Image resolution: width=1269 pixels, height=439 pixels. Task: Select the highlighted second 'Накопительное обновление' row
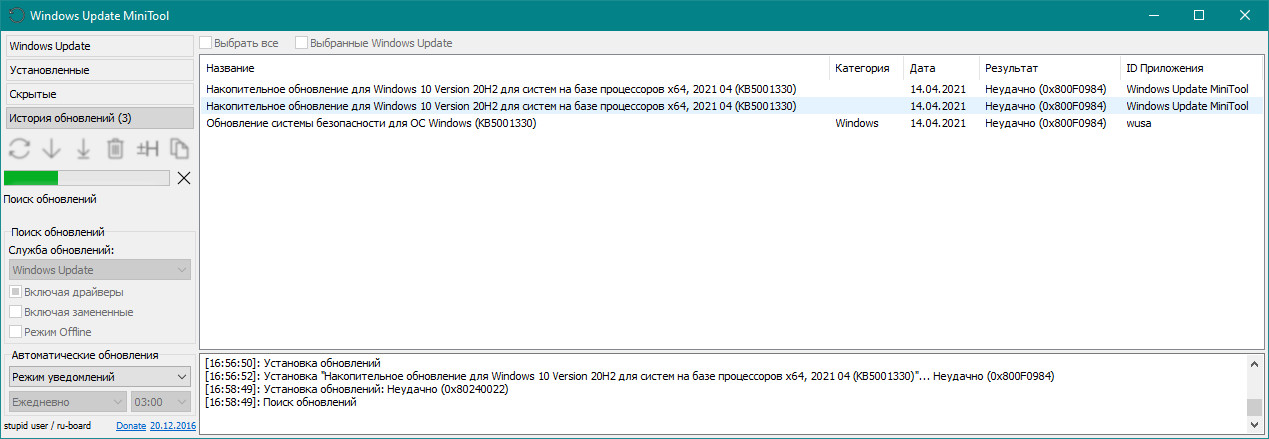pos(731,106)
